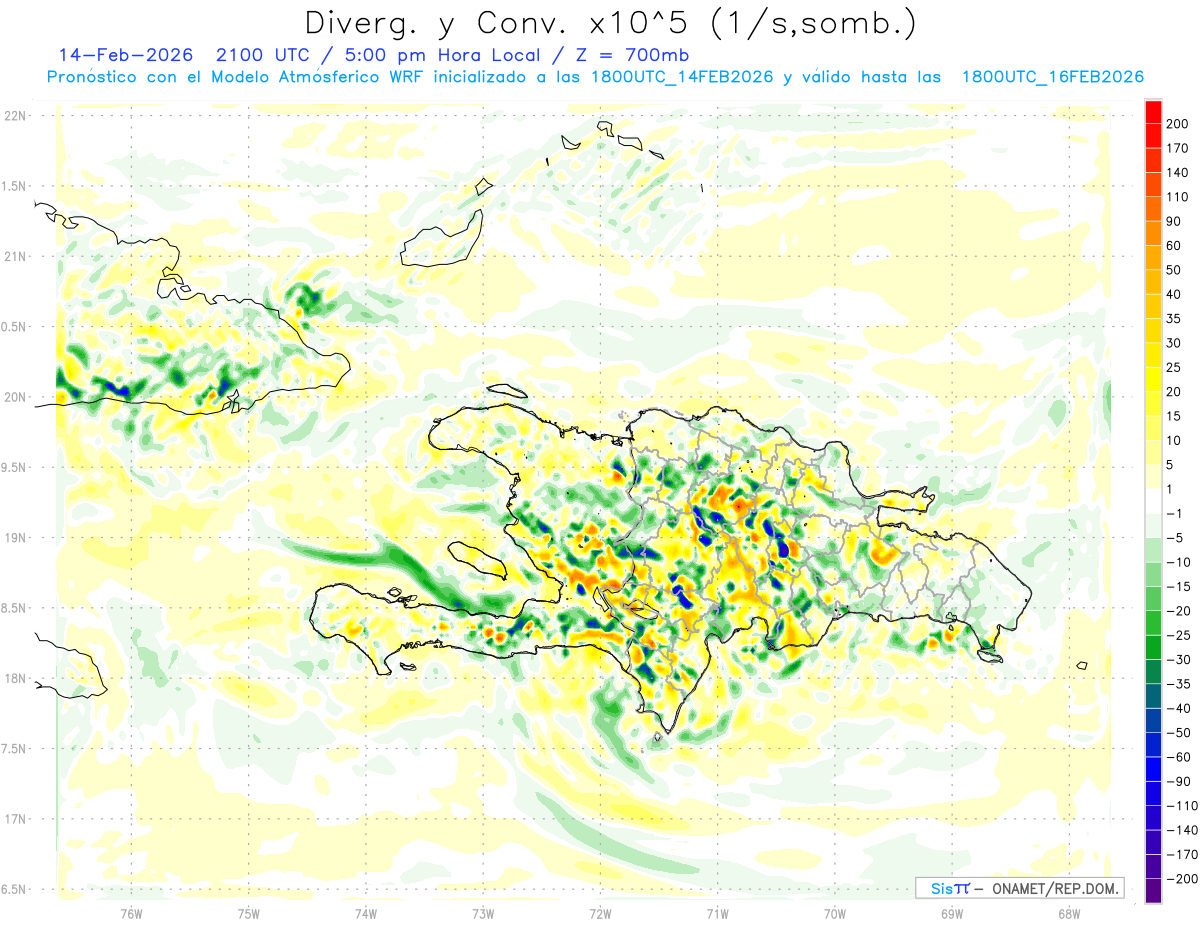Image resolution: width=1200 pixels, height=927 pixels.
Task: Click the 20N latitude label
Action: pyautogui.click(x=14, y=397)
